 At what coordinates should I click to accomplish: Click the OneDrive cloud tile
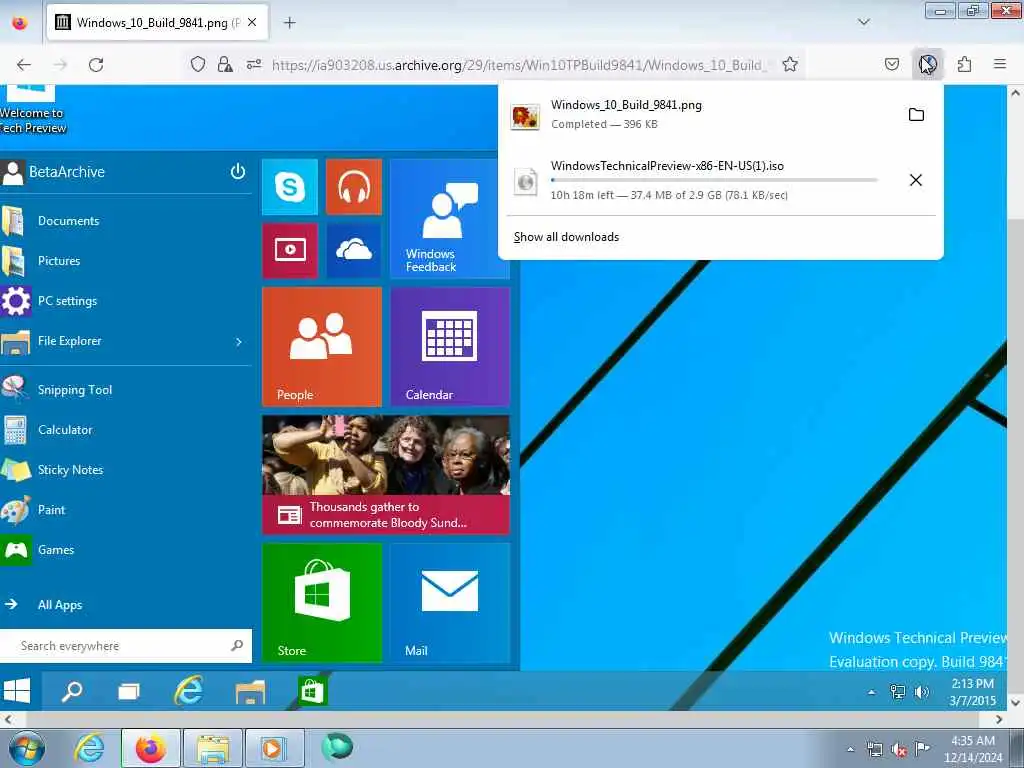(354, 251)
